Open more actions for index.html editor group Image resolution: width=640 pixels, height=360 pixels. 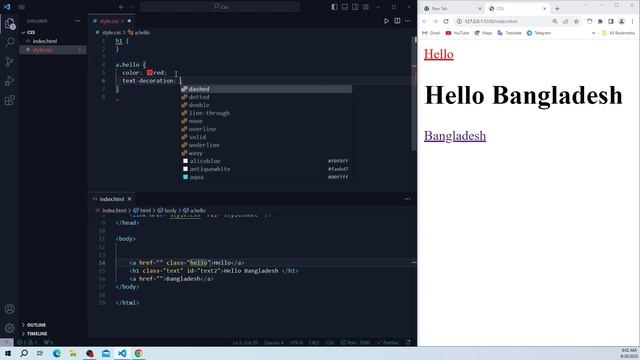coord(407,199)
